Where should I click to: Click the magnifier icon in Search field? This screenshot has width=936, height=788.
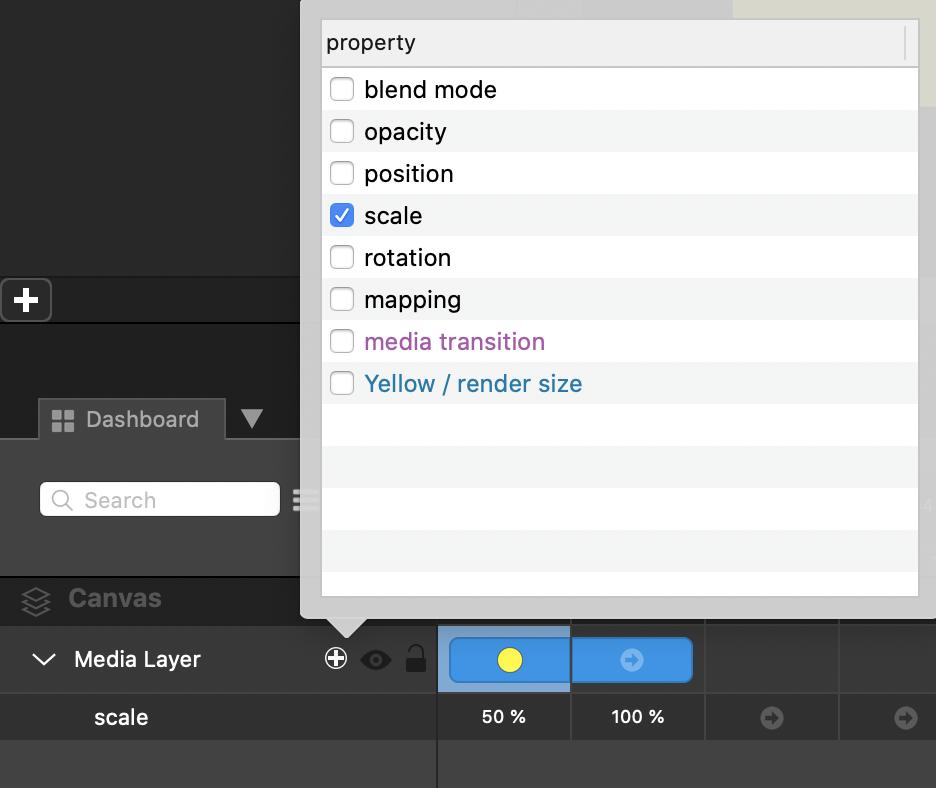[x=62, y=500]
